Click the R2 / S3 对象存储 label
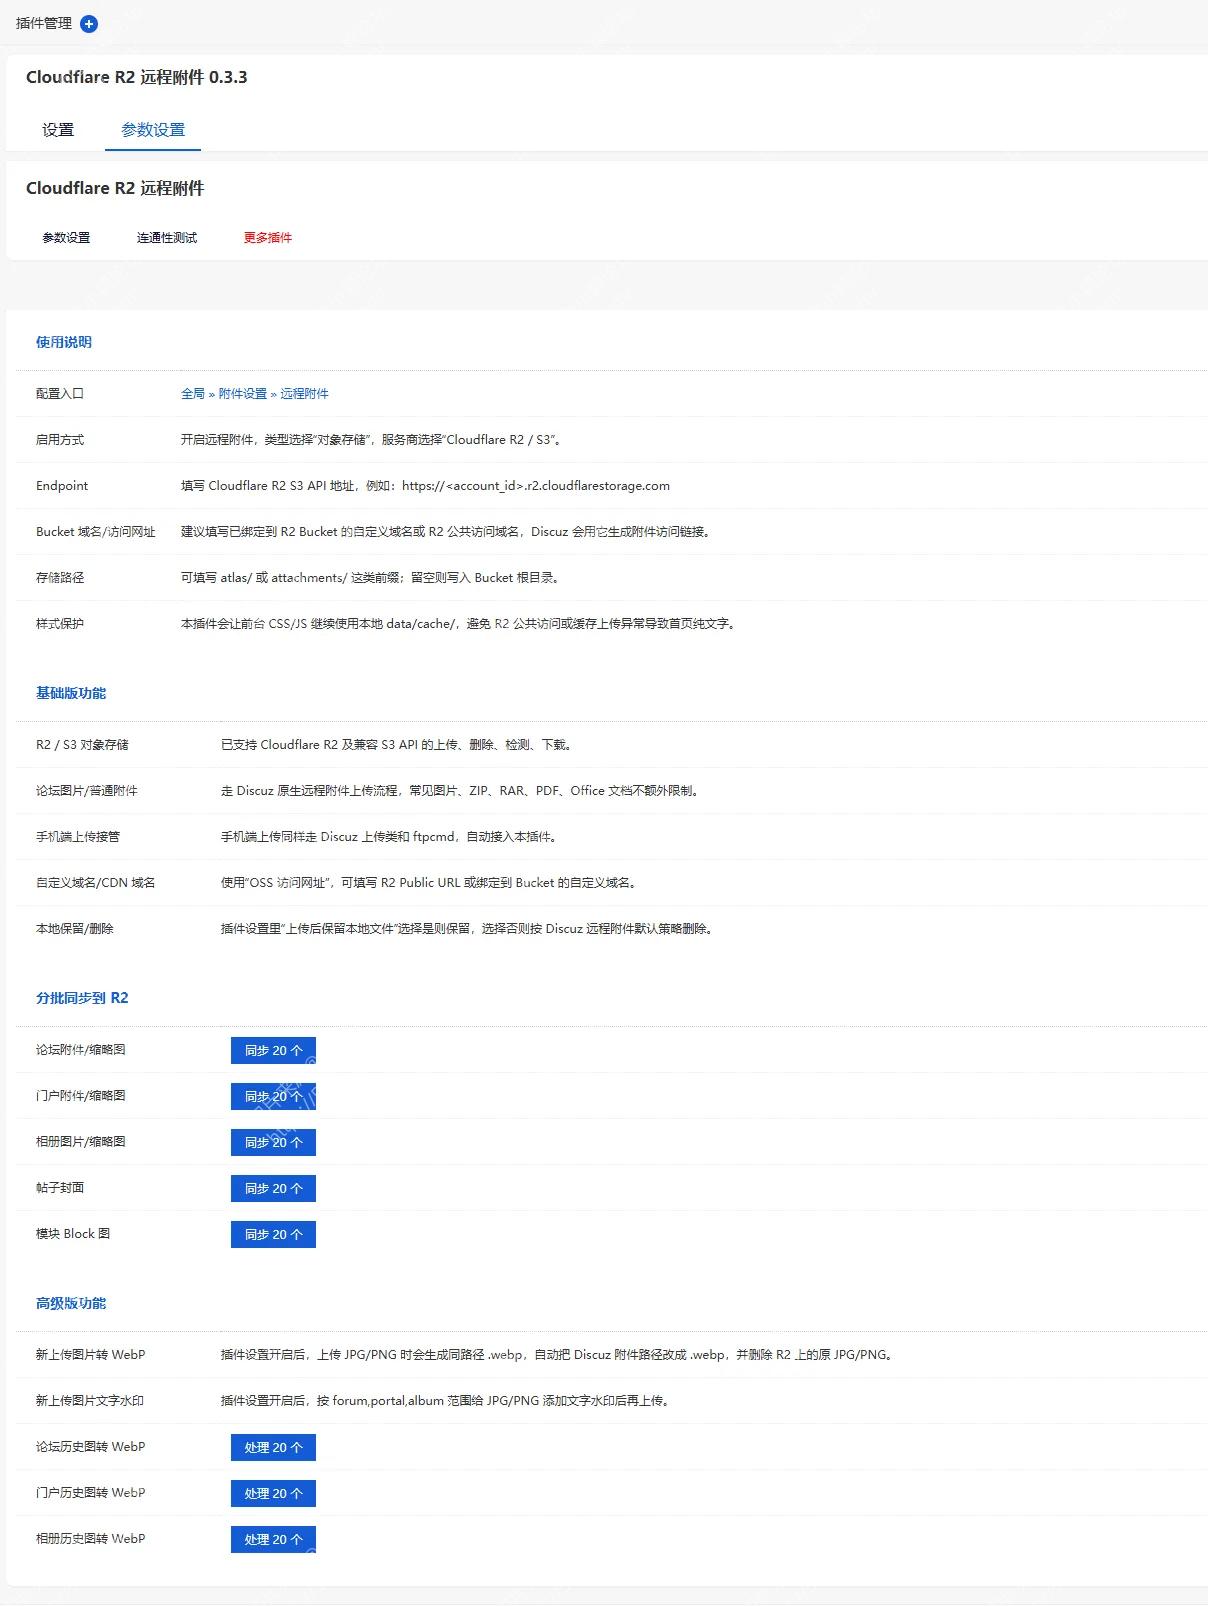 [x=82, y=745]
